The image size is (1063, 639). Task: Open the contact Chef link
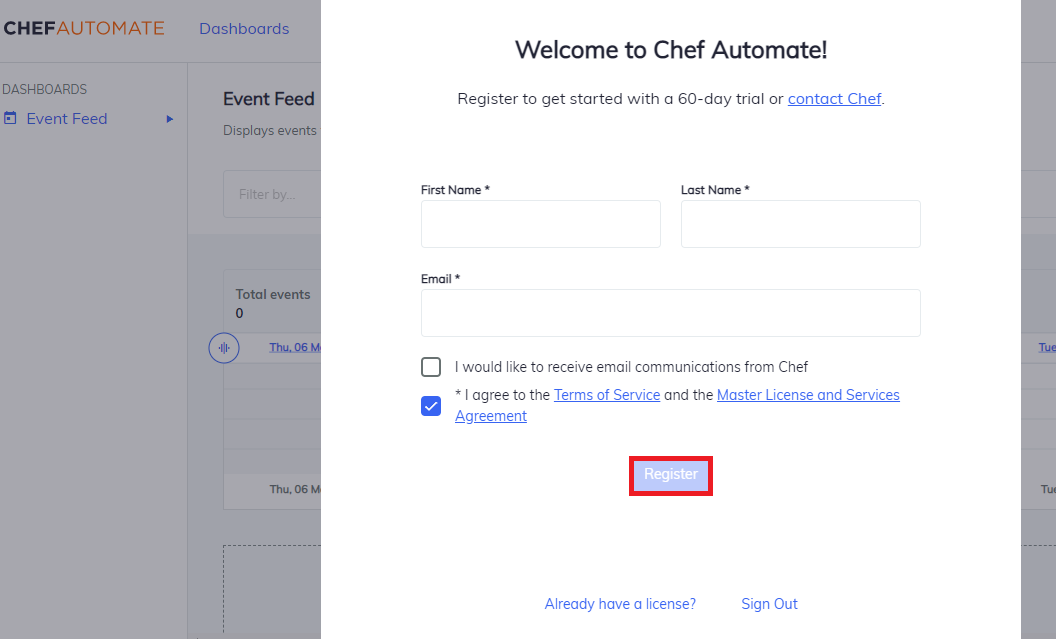(834, 98)
